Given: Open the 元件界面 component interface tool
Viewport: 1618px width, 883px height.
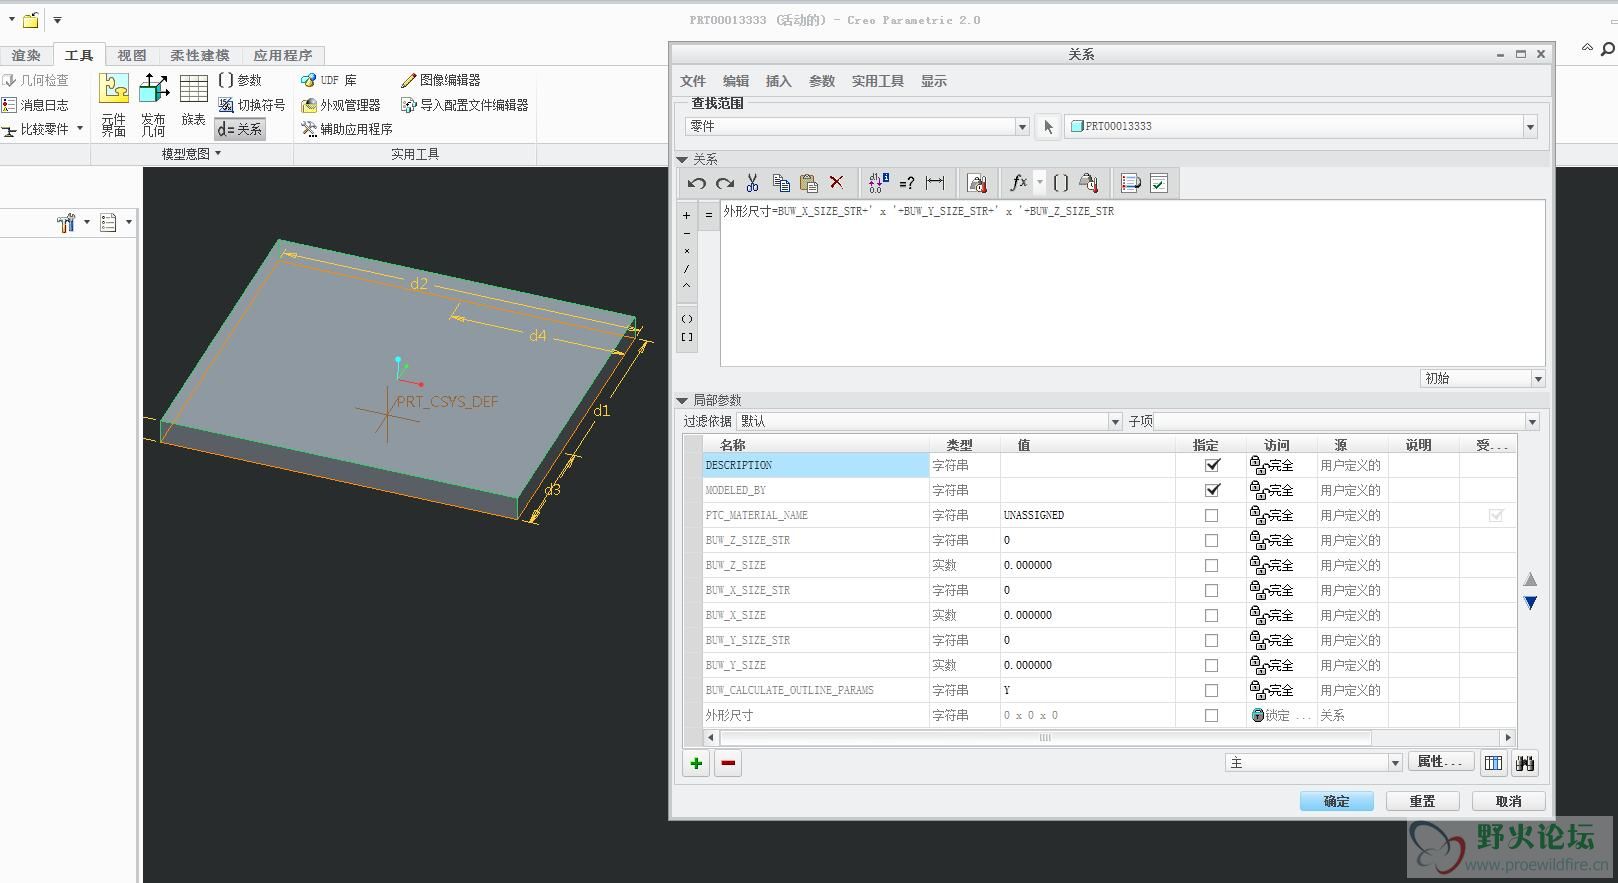Looking at the screenshot, I should pyautogui.click(x=113, y=104).
